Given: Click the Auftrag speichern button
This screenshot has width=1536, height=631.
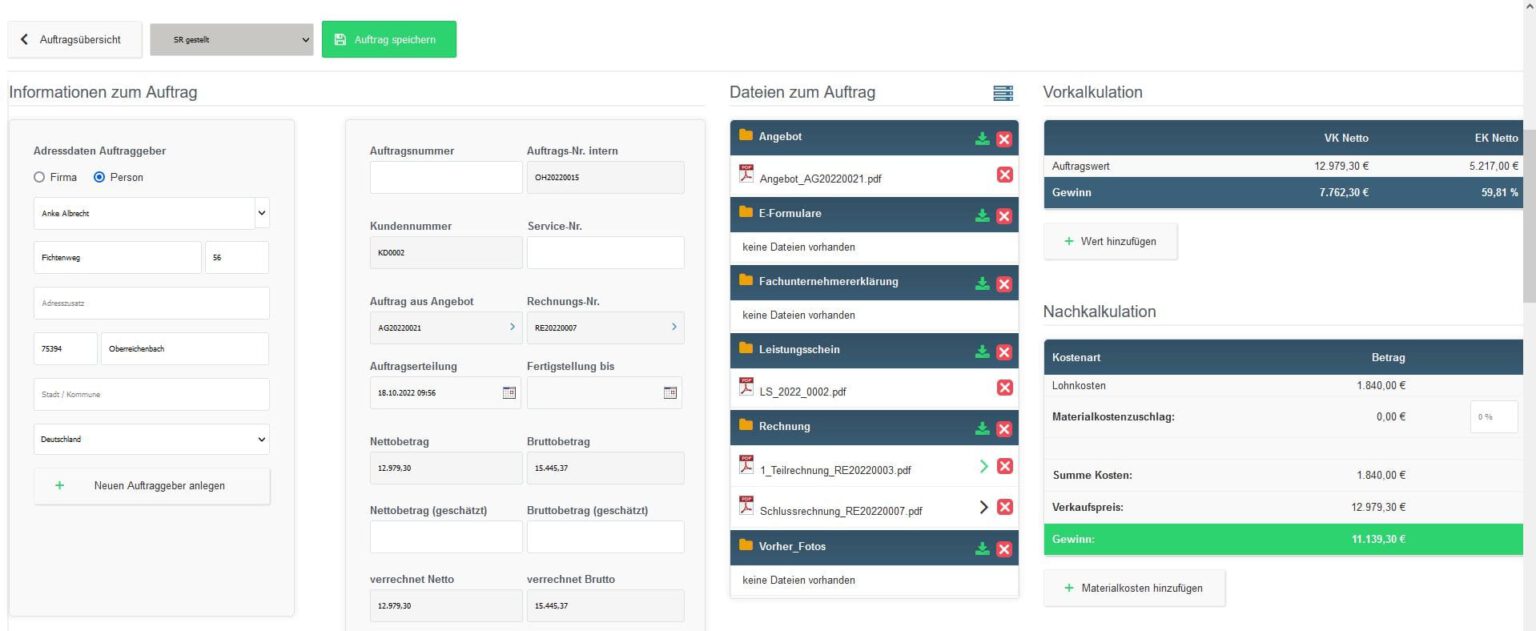Looking at the screenshot, I should coord(388,38).
